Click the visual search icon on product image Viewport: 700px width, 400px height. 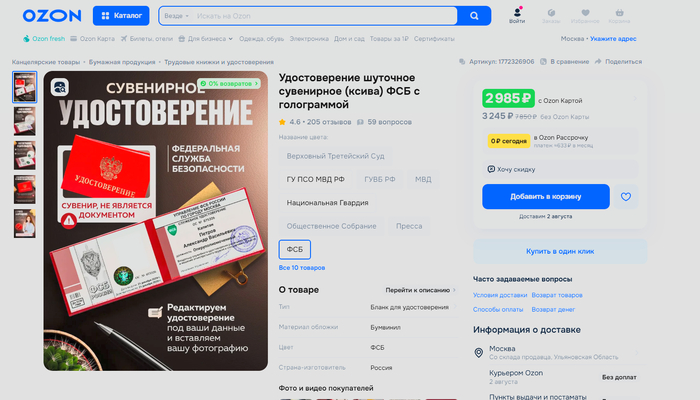point(60,87)
